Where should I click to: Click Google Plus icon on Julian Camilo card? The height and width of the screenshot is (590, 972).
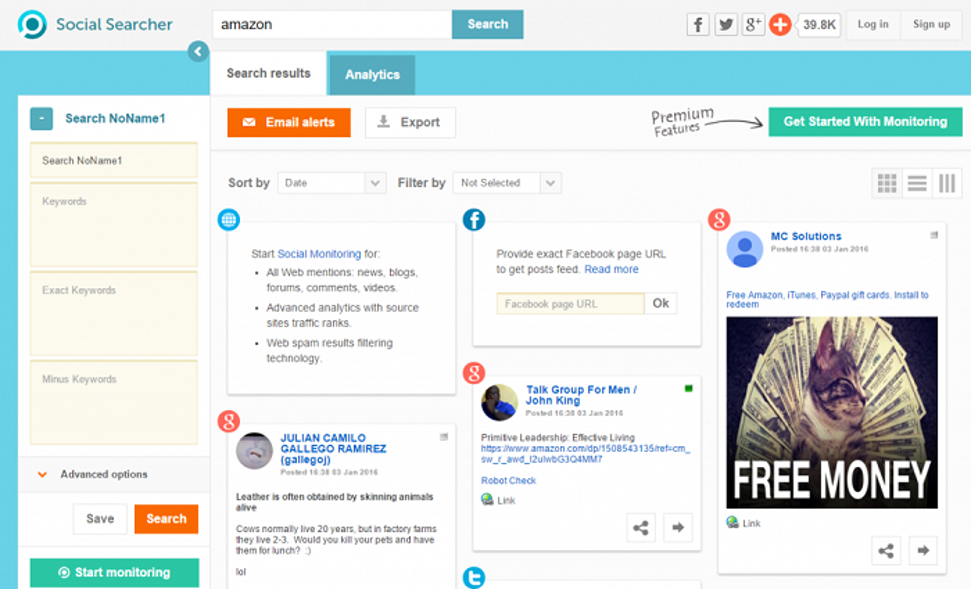tap(229, 421)
